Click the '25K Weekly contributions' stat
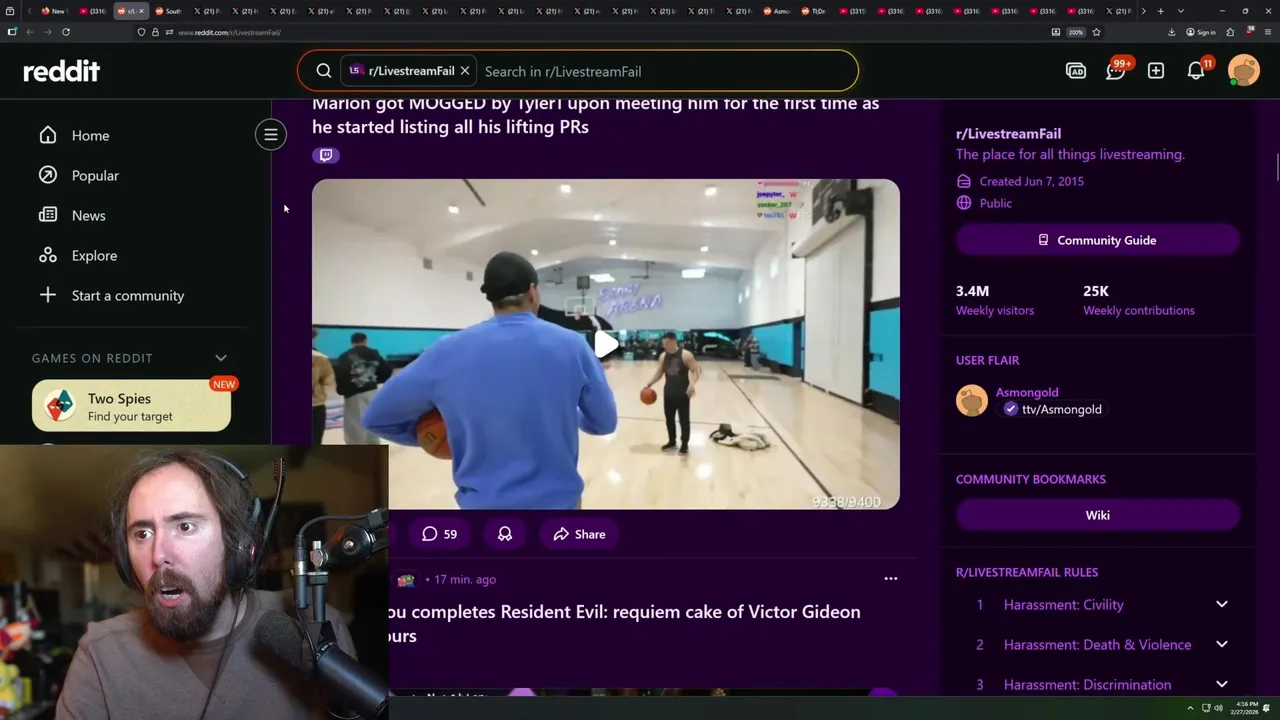Image resolution: width=1280 pixels, height=720 pixels. click(1139, 299)
